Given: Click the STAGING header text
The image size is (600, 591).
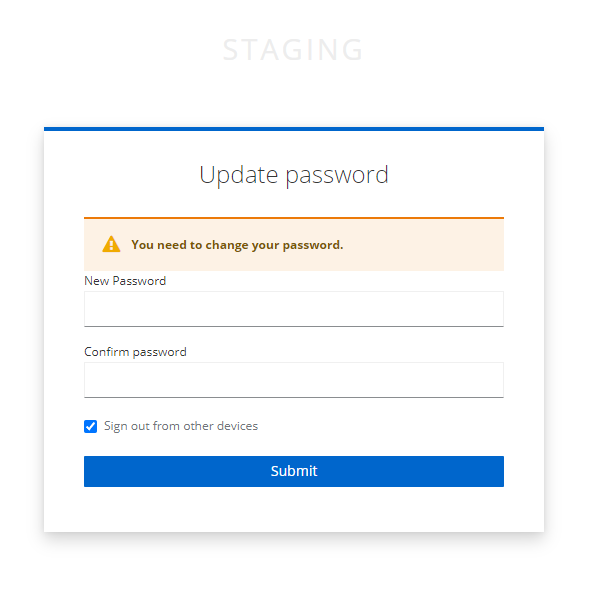Looking at the screenshot, I should 293,50.
